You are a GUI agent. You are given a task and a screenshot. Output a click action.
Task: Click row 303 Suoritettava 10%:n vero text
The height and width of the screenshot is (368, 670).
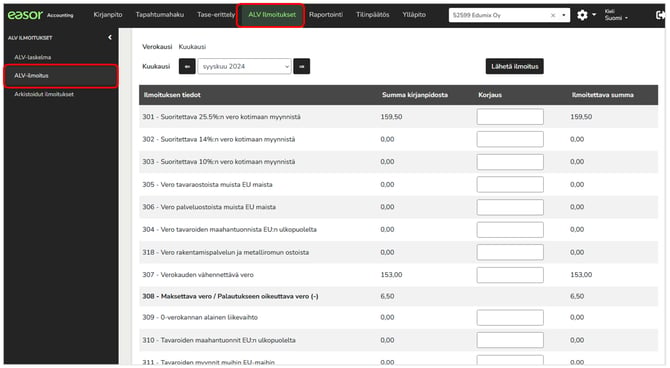click(219, 162)
